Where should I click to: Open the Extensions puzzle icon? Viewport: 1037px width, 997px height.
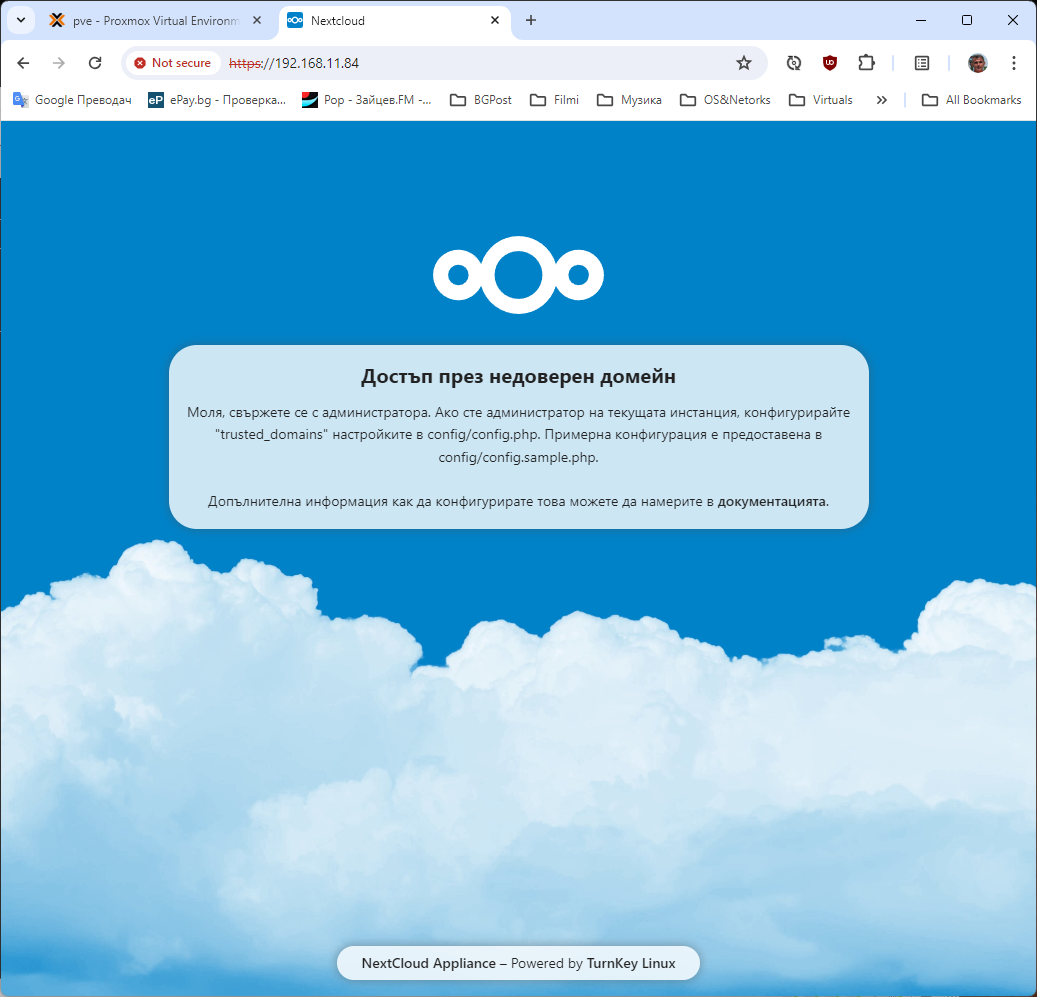(x=866, y=63)
